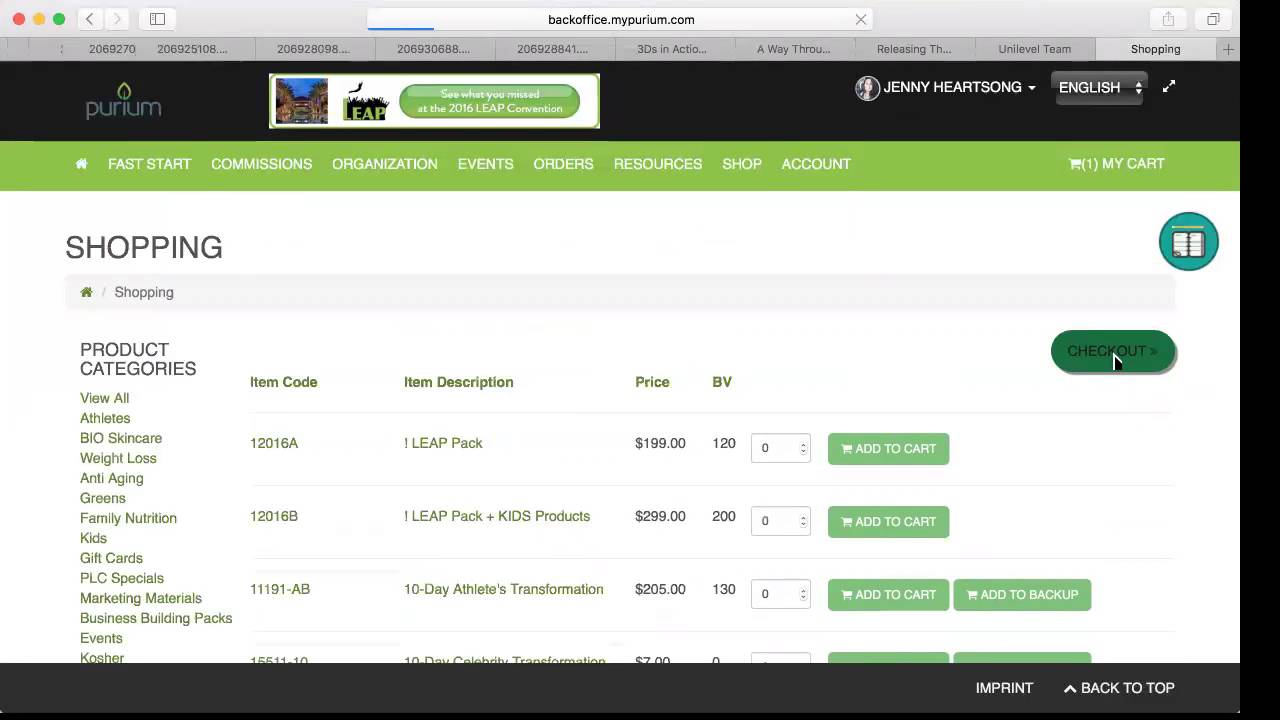Open the Orders menu
This screenshot has width=1280, height=720.
click(563, 164)
